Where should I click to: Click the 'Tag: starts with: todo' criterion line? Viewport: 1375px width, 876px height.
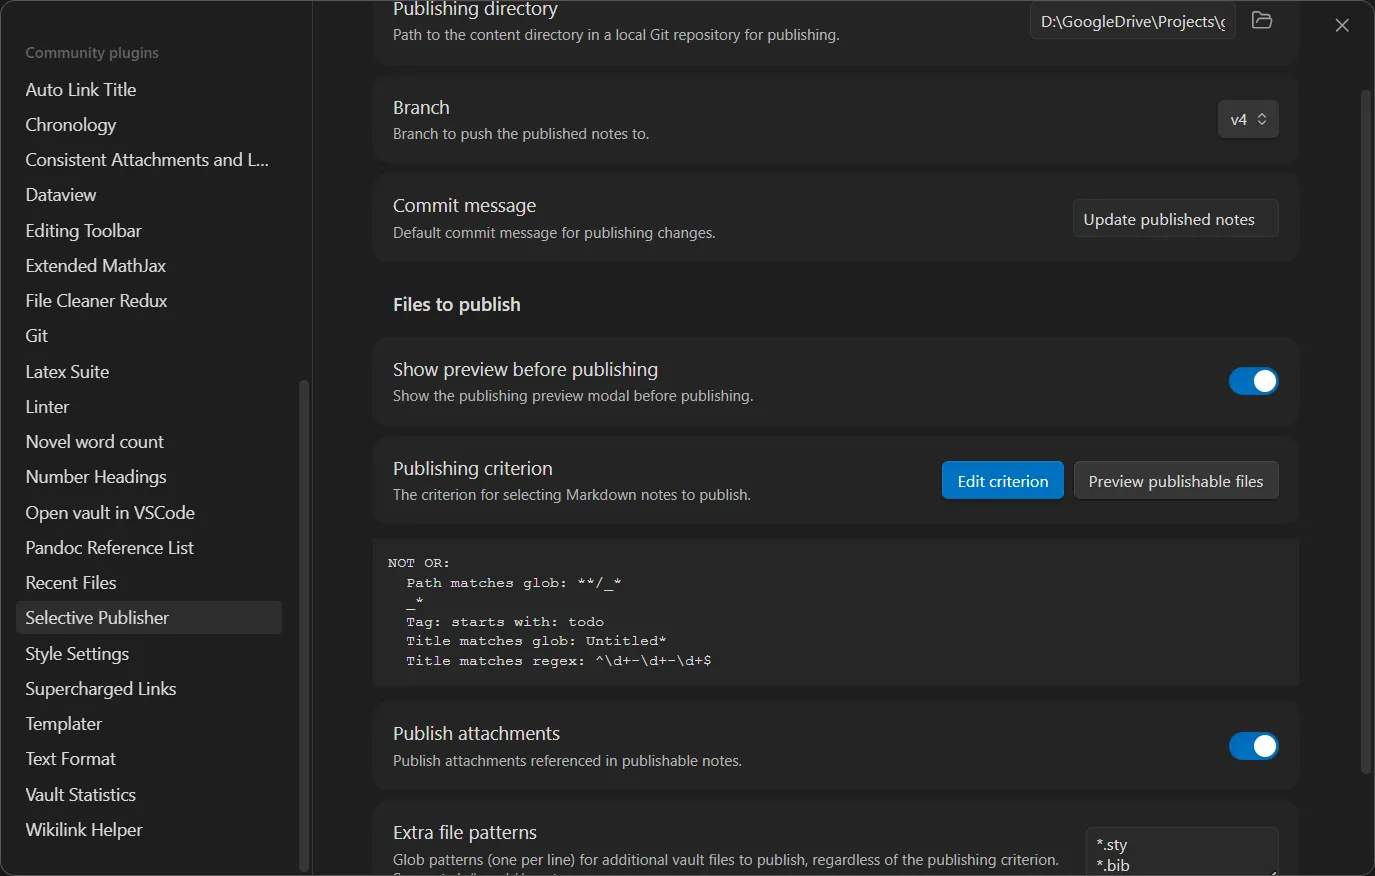pyautogui.click(x=505, y=622)
